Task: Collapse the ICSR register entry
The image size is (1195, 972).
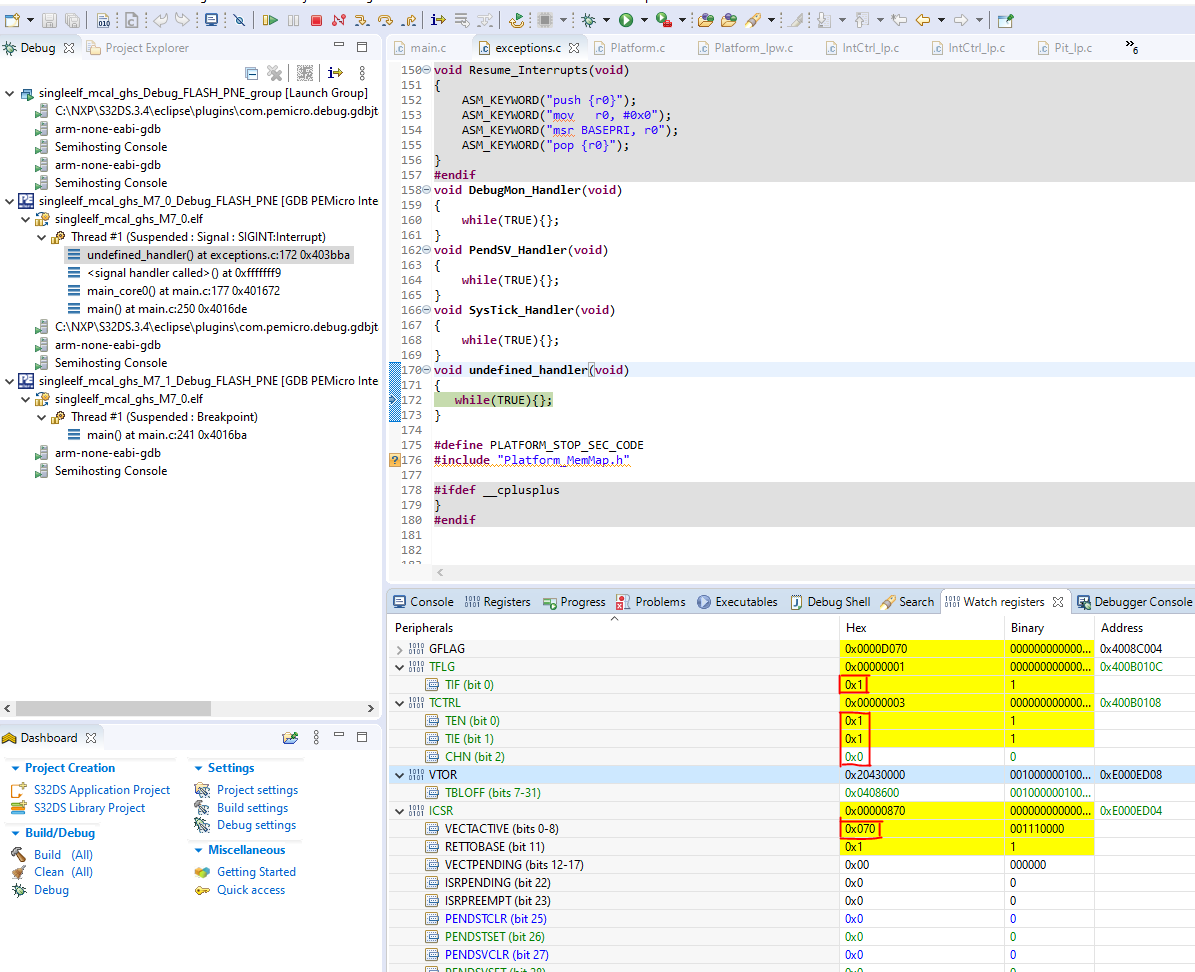Action: [x=400, y=810]
